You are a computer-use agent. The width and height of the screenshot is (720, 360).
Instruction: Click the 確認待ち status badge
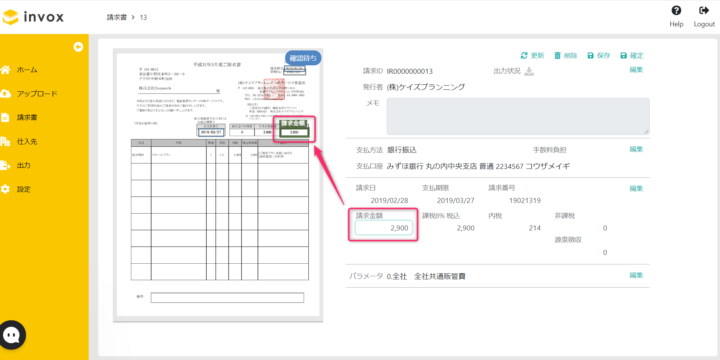click(303, 58)
